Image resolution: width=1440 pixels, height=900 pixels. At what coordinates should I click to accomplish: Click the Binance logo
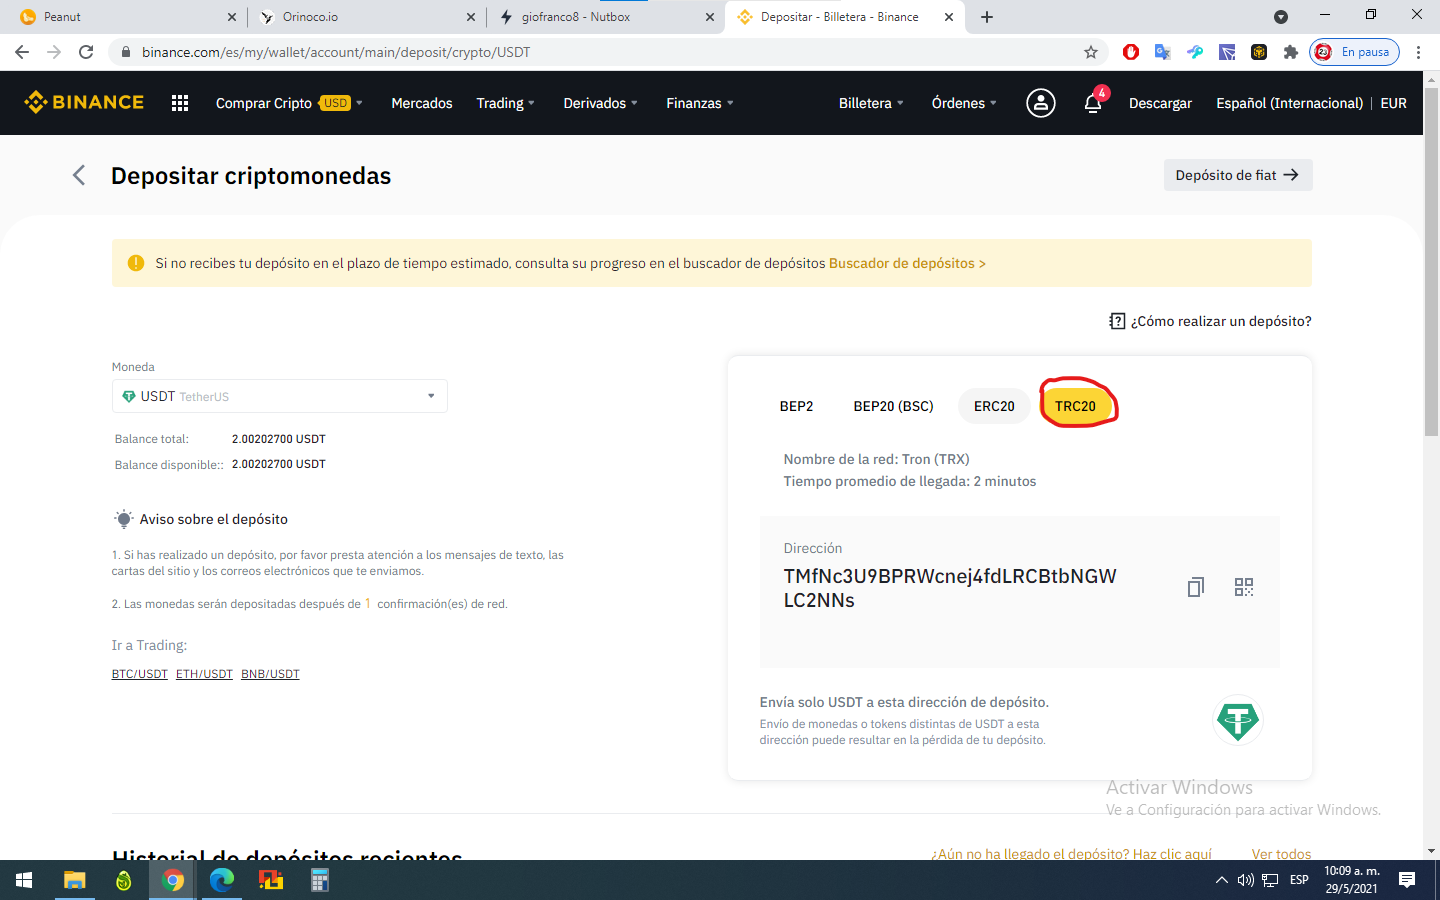pyautogui.click(x=84, y=102)
